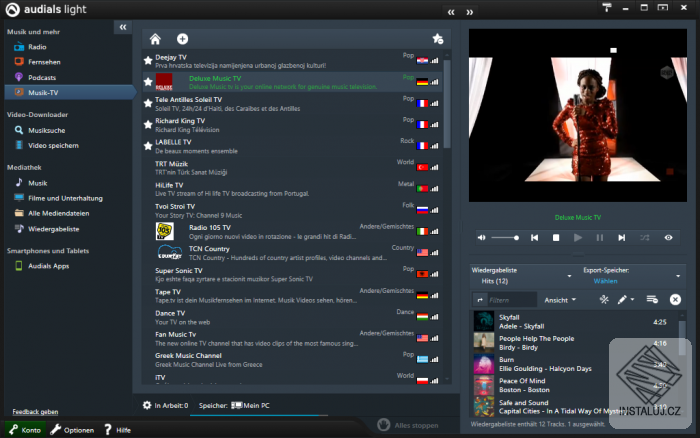
Task: Click the playlist tools wrench icon
Action: click(x=604, y=300)
